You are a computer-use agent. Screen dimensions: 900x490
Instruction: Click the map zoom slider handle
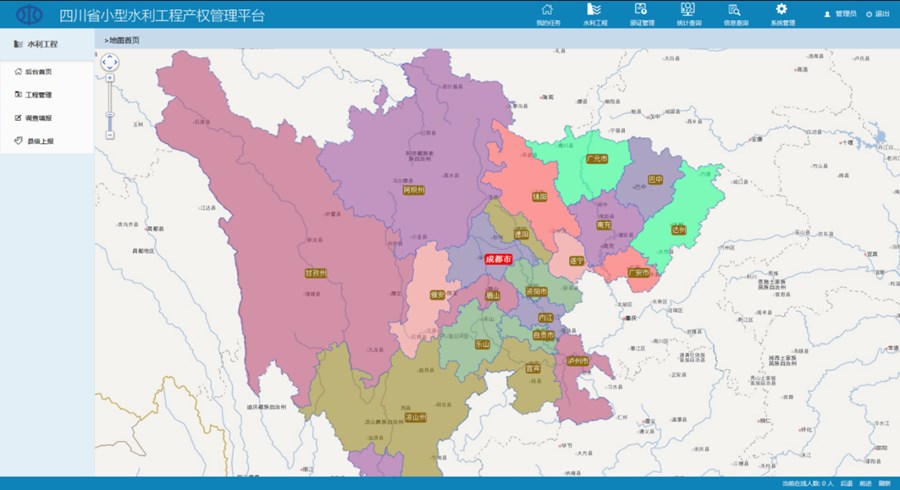[x=110, y=114]
